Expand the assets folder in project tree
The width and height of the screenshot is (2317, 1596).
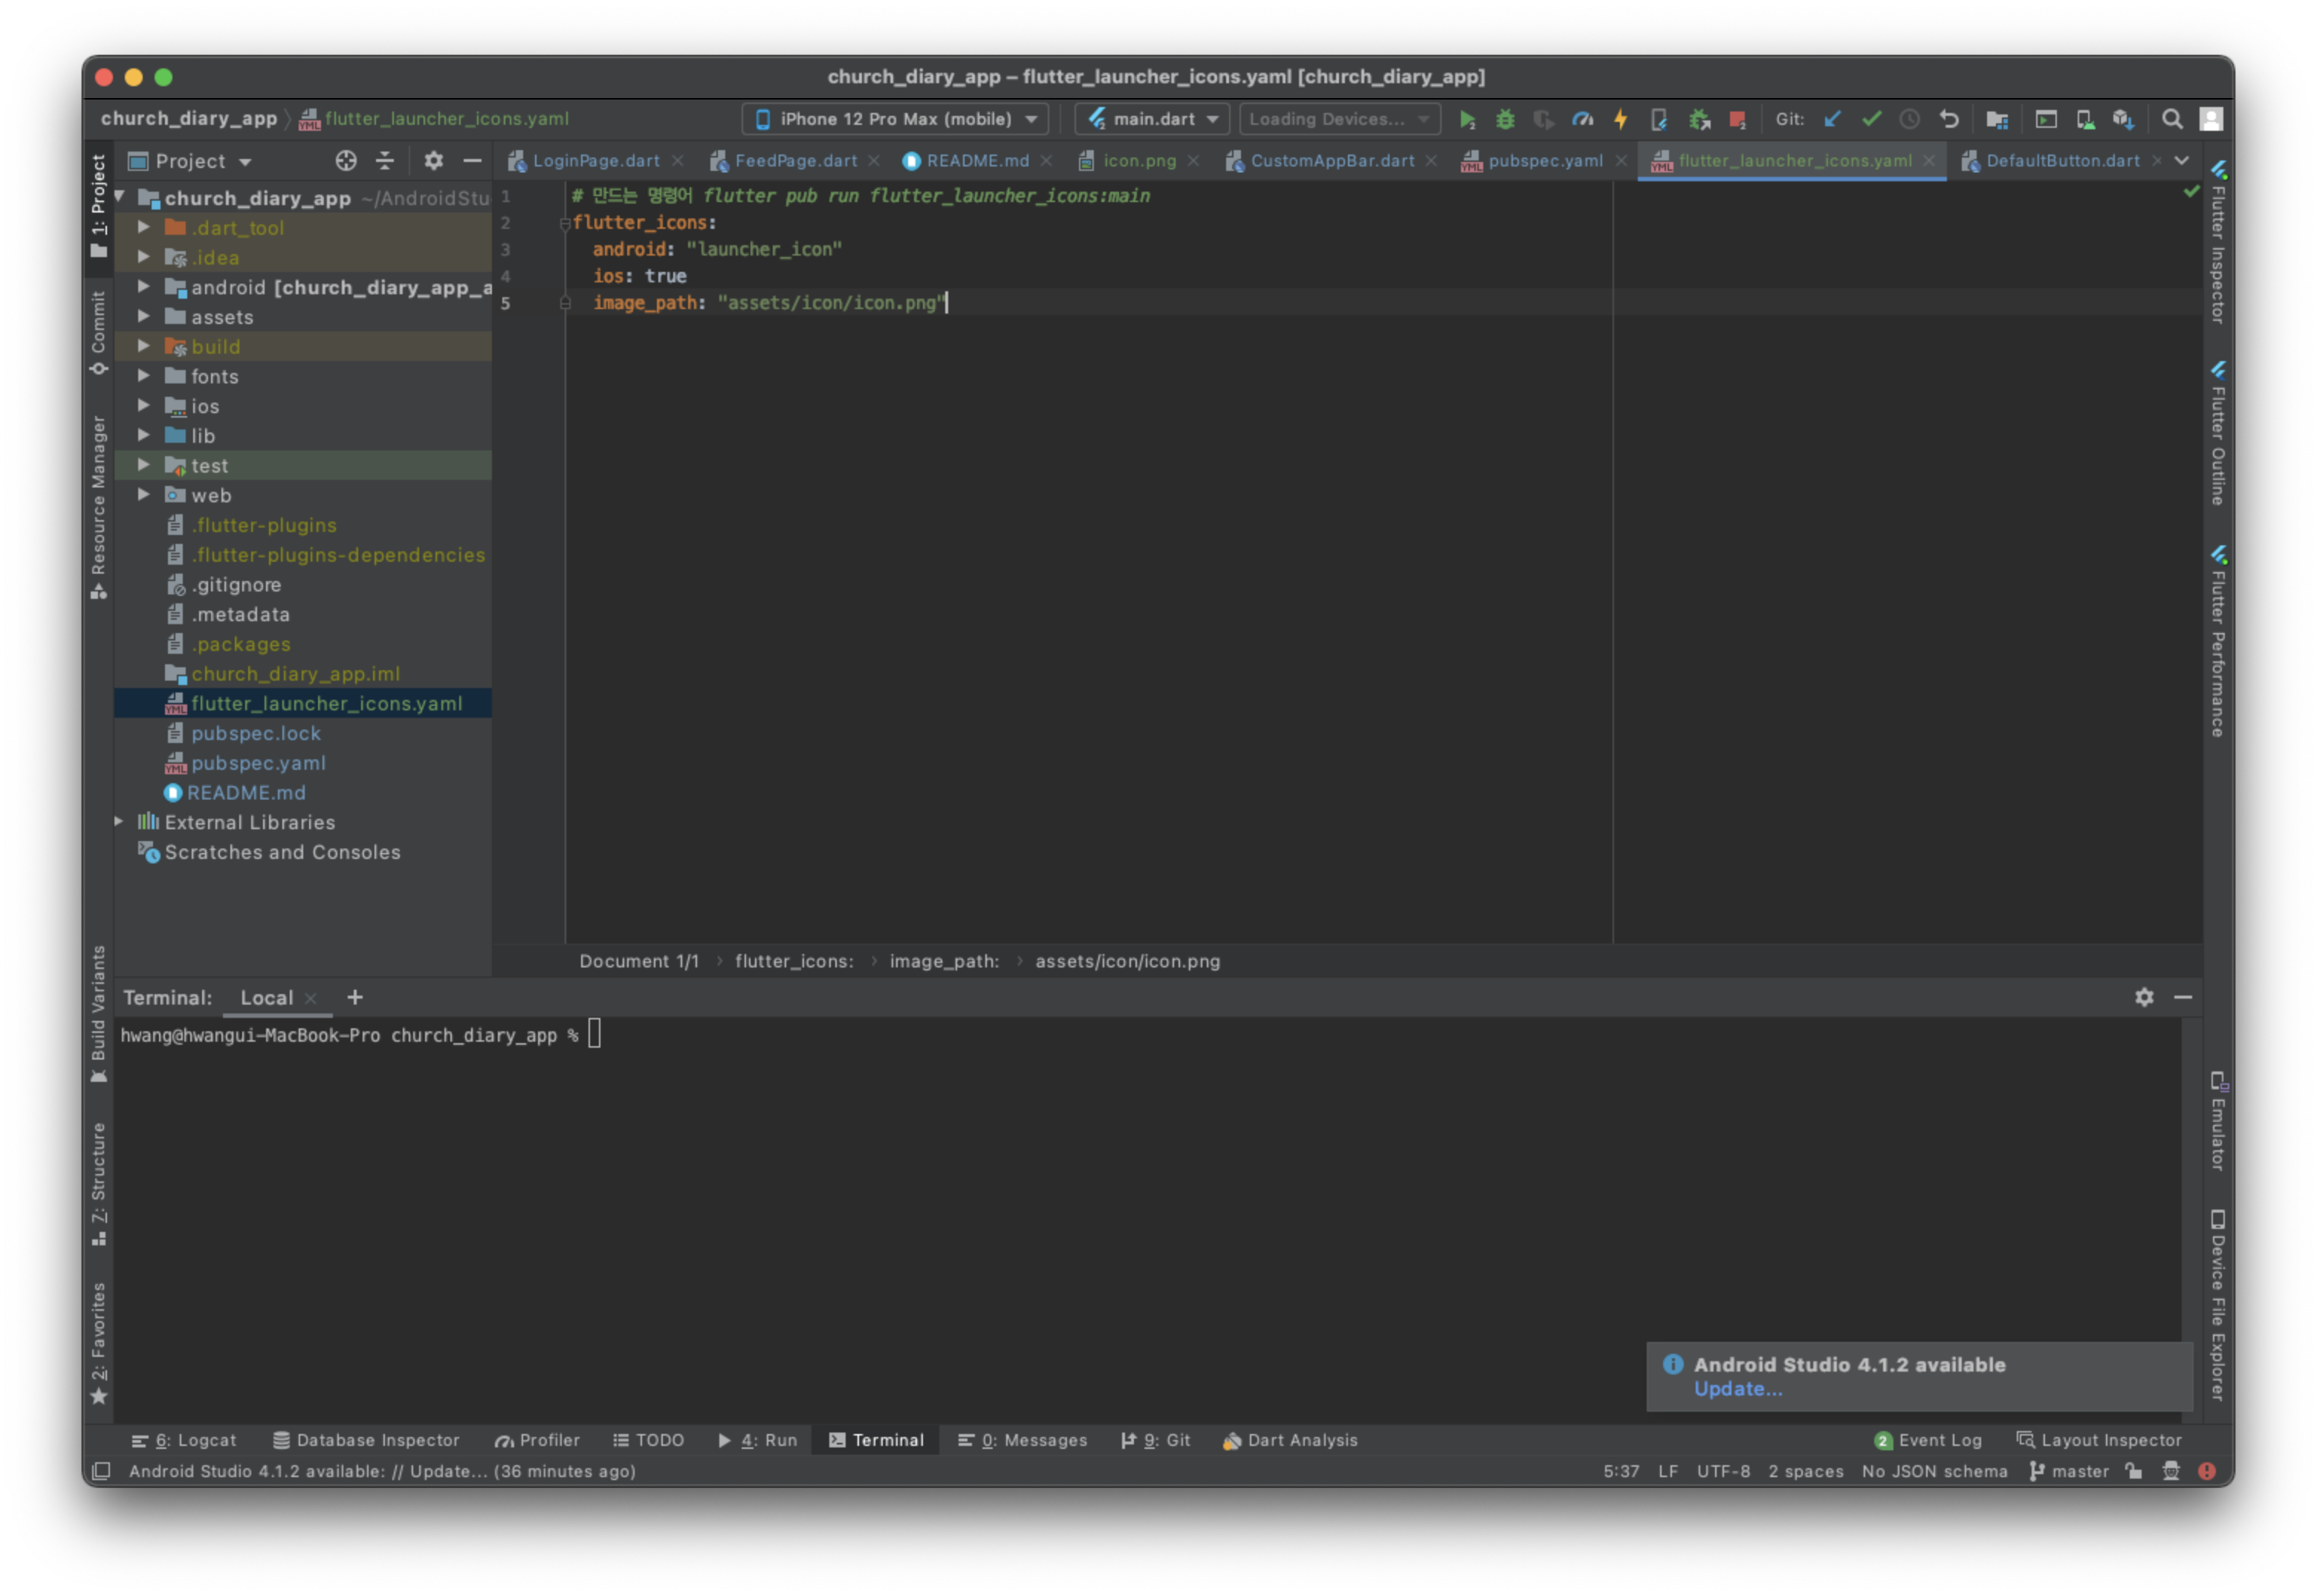click(144, 317)
